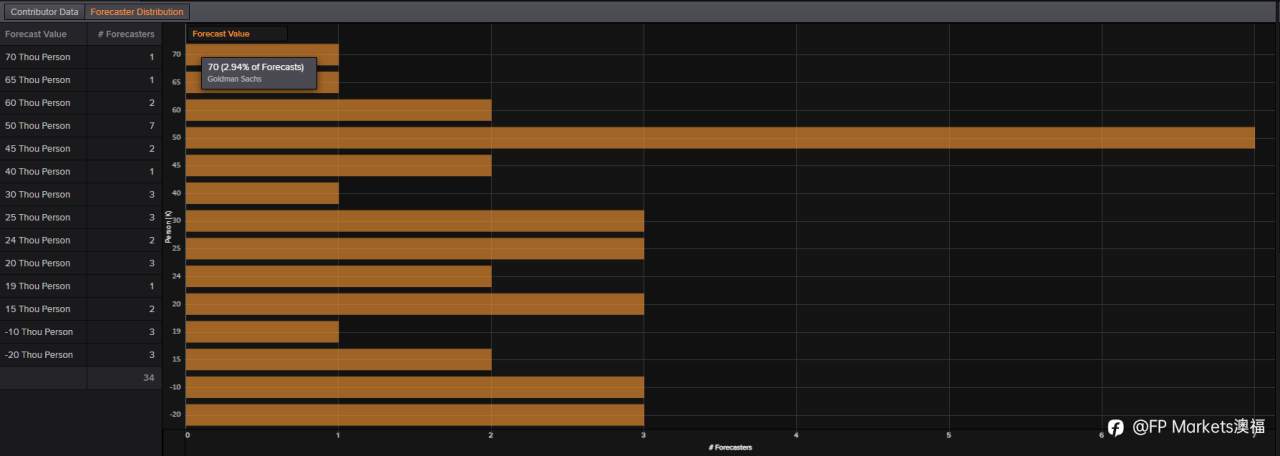Click the chart bar for value 30
Screen dimensions: 1280x456
click(415, 221)
